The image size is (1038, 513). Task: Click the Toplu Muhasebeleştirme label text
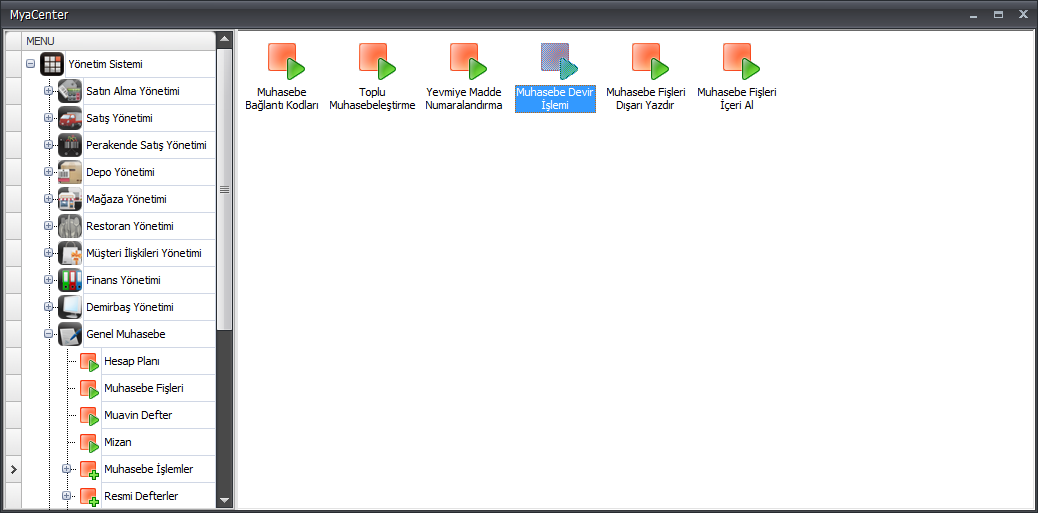[373, 99]
